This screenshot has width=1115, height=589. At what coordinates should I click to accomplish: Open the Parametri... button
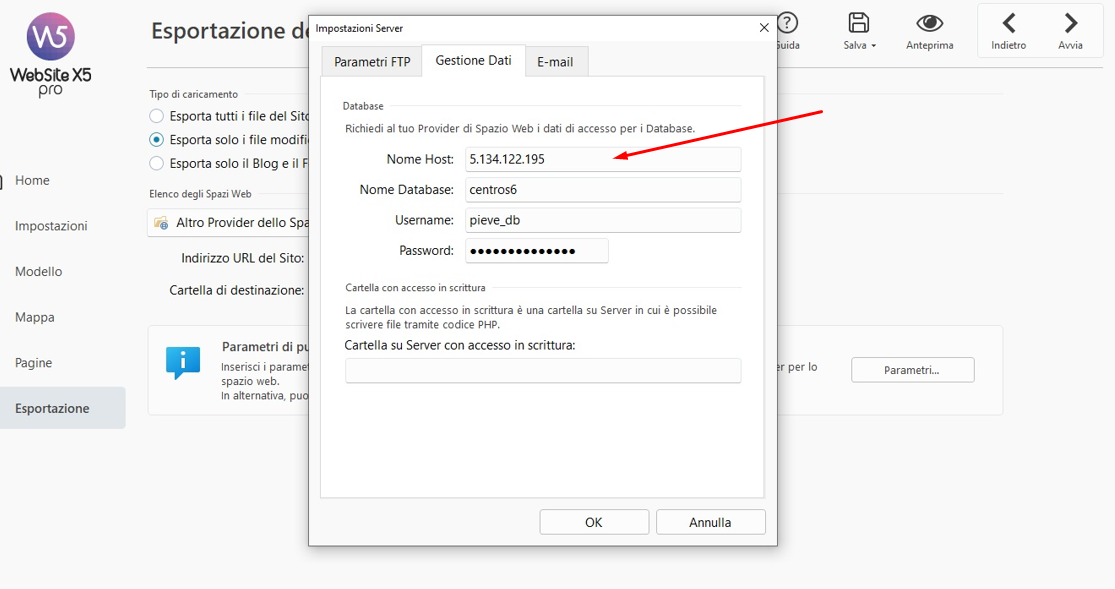pyautogui.click(x=912, y=370)
